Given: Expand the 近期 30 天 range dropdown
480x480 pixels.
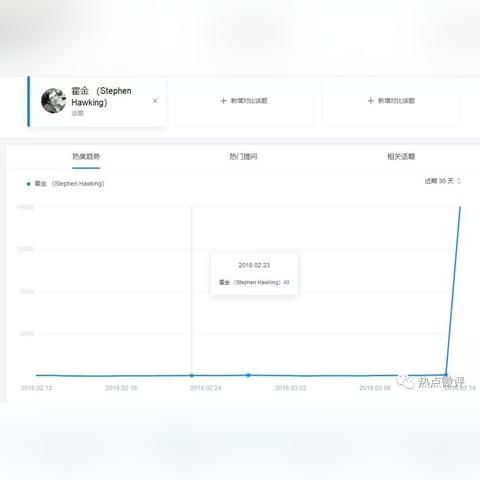Looking at the screenshot, I should click(442, 181).
